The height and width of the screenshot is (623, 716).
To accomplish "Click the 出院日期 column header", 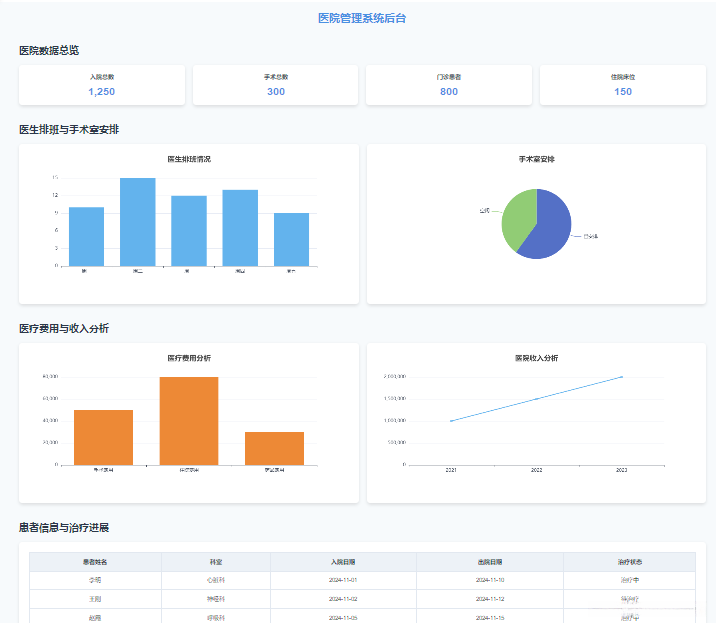I will [490, 562].
